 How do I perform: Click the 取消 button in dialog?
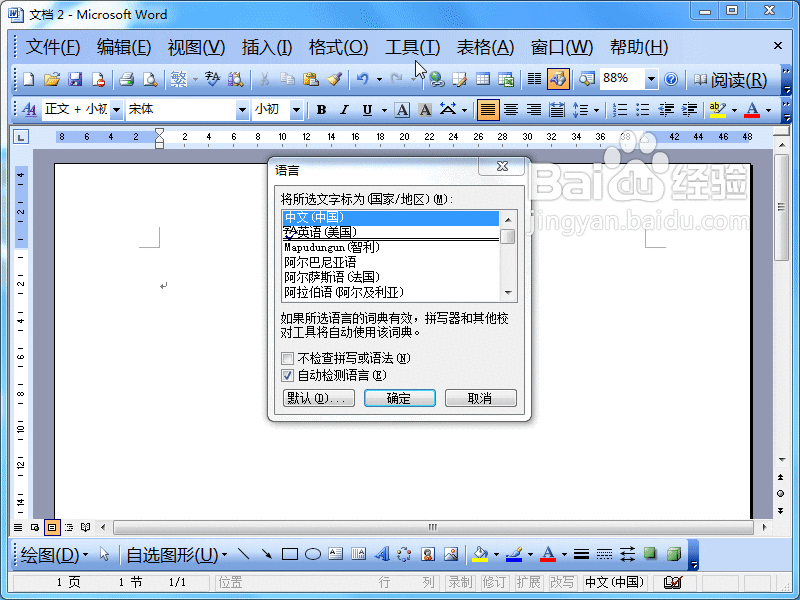[481, 398]
